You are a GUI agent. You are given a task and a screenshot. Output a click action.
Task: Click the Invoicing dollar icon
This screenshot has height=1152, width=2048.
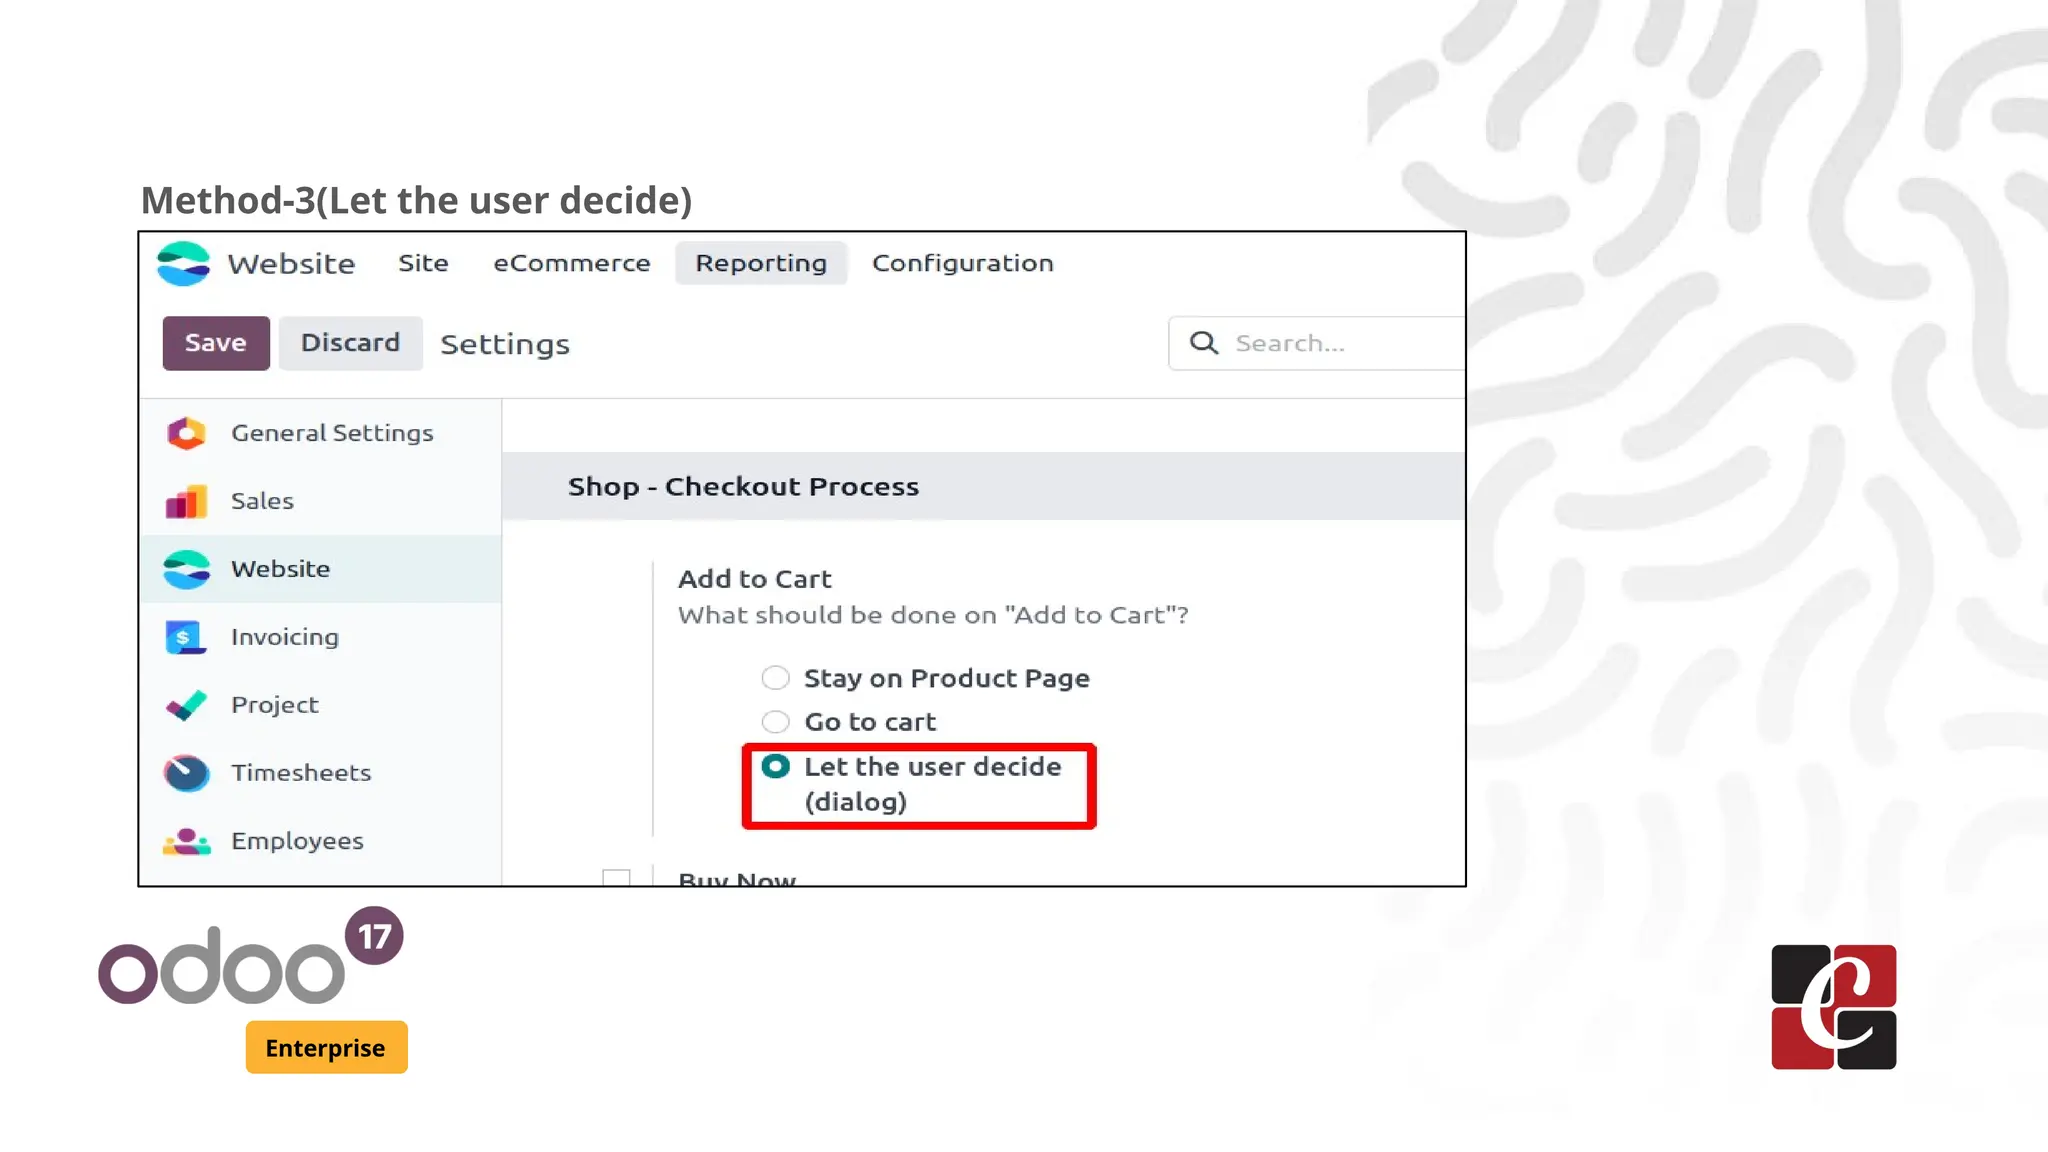186,637
